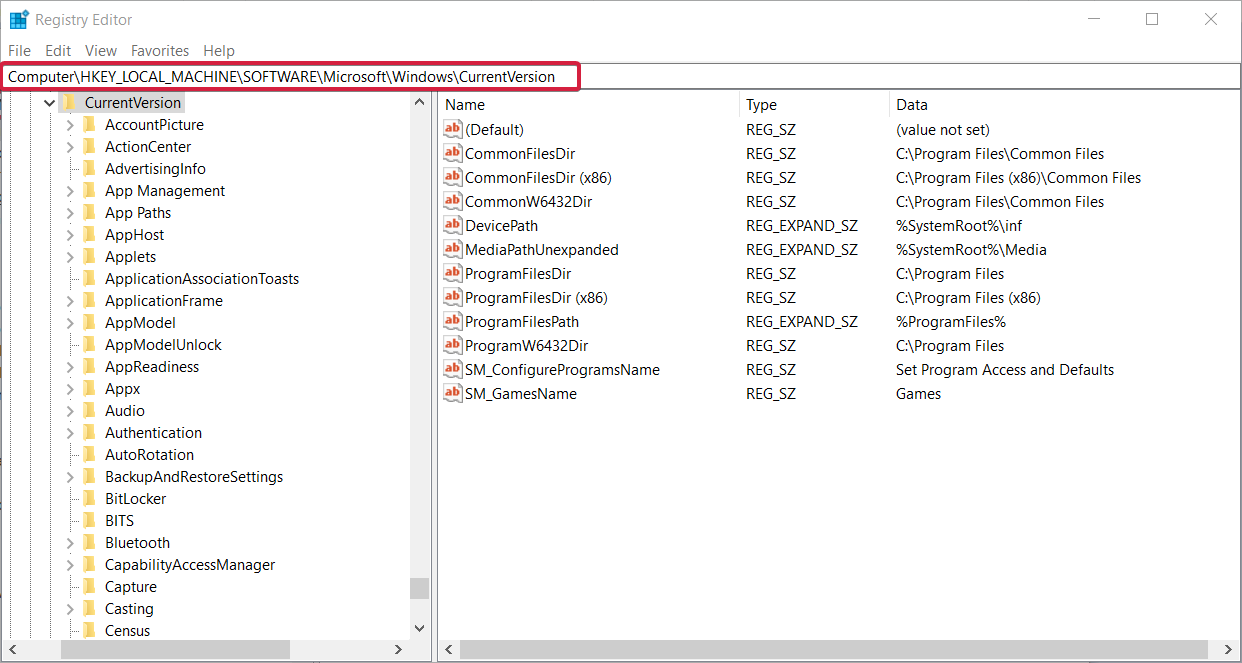
Task: Click the Capture folder icon
Action: [89, 586]
